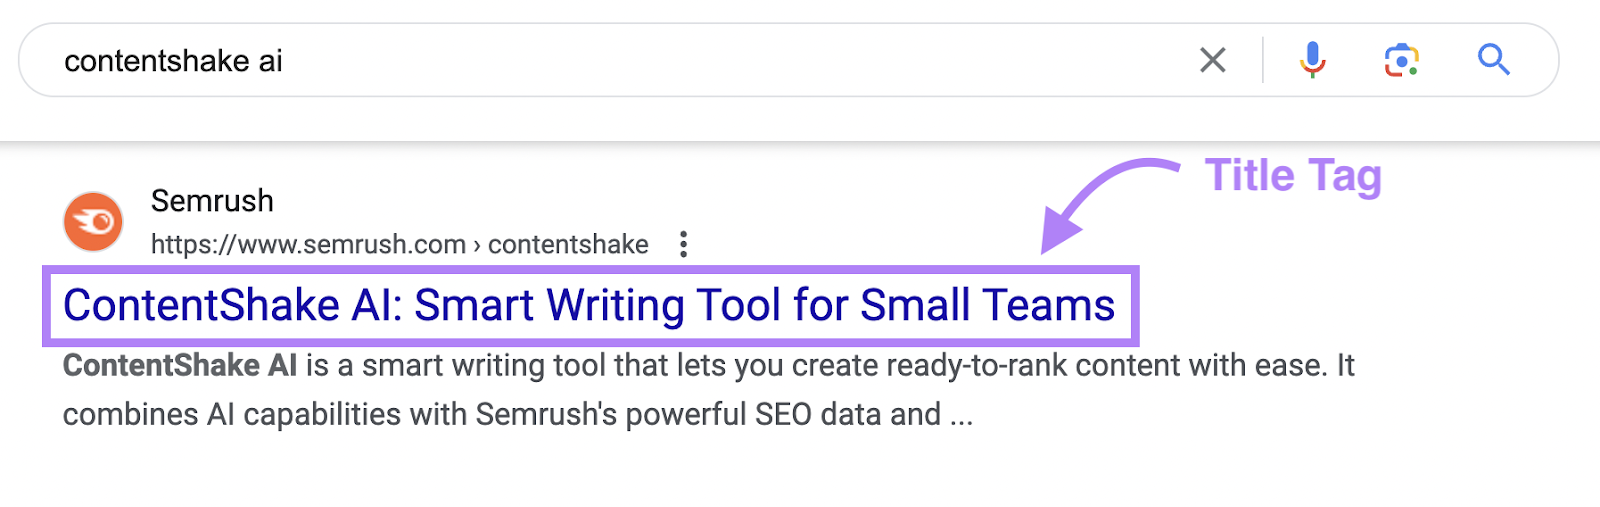Click the https://www.semrush.com domain text
The width and height of the screenshot is (1600, 507).
(x=308, y=244)
